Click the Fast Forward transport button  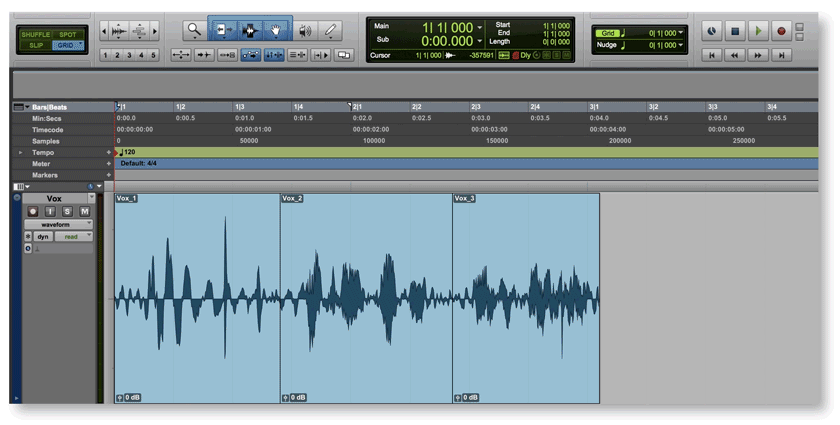point(758,55)
